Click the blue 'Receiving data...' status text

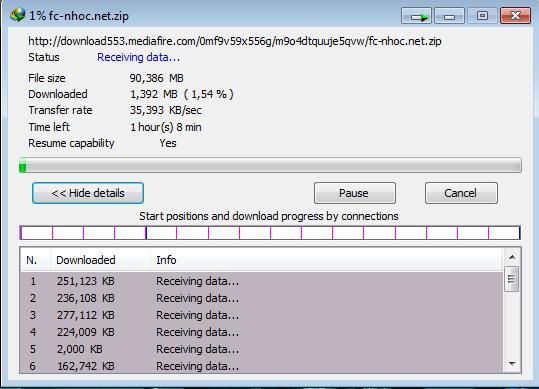click(x=139, y=57)
